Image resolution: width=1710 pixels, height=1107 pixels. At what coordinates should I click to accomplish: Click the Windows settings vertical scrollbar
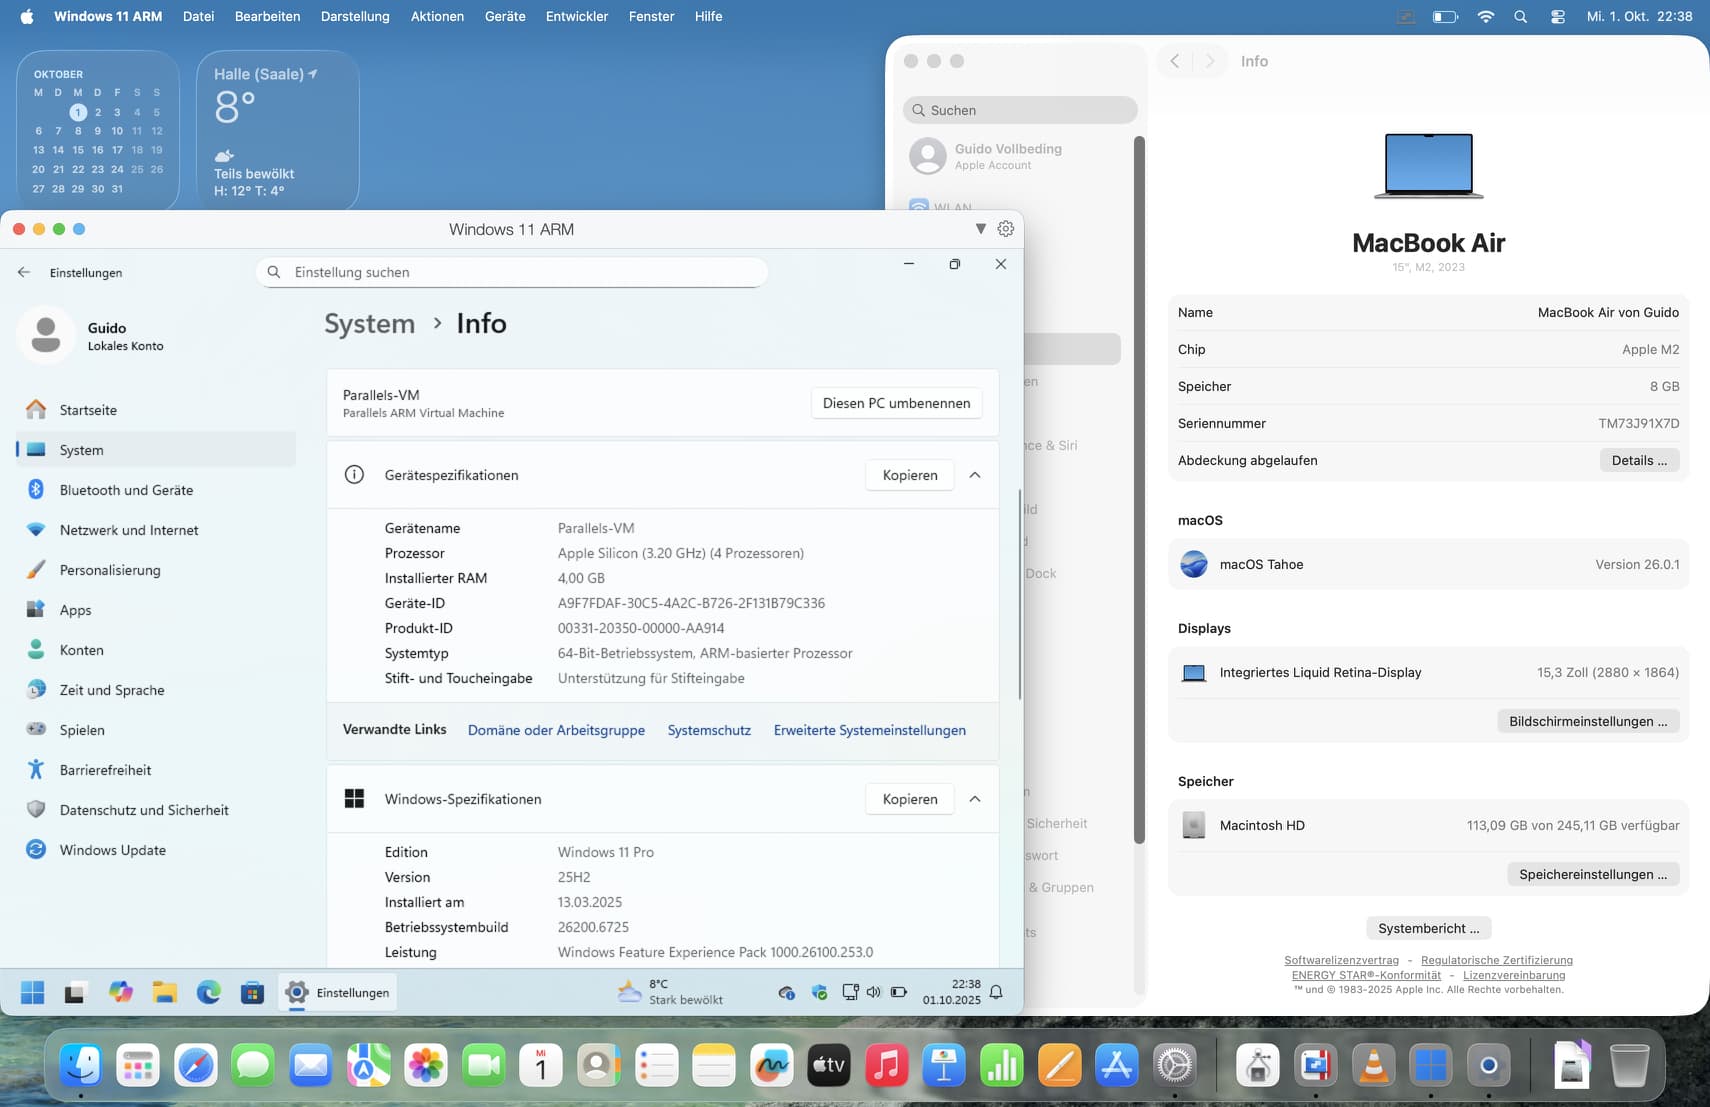click(1019, 595)
